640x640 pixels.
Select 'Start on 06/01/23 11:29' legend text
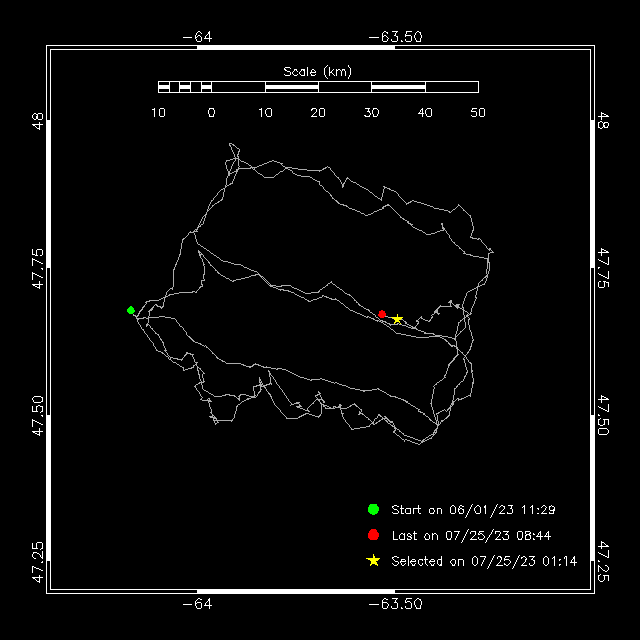tap(473, 510)
